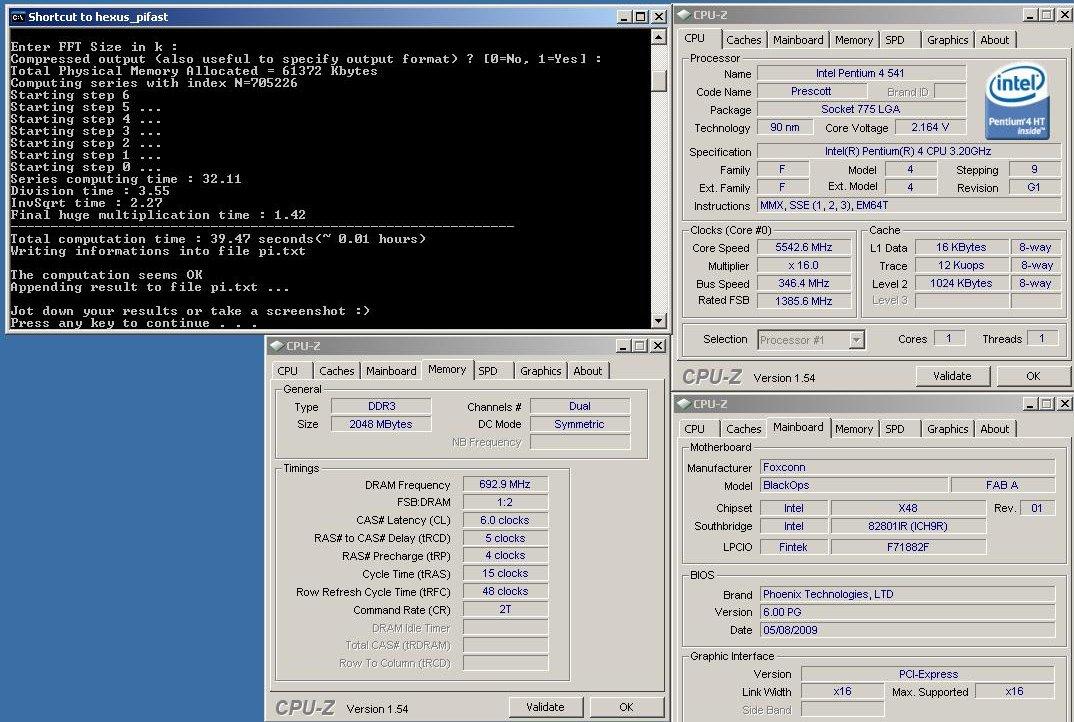Maximize the hexus_pifast console window
The image size is (1074, 722).
pyautogui.click(x=640, y=16)
